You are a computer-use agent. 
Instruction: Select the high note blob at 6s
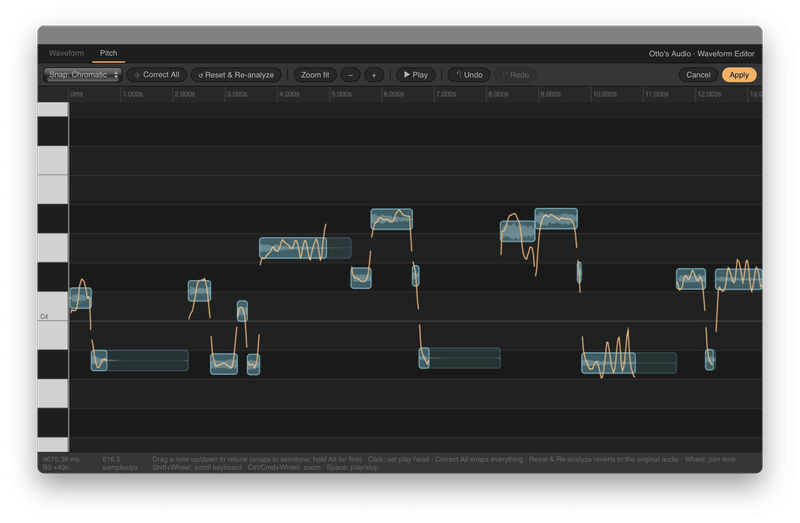(392, 219)
